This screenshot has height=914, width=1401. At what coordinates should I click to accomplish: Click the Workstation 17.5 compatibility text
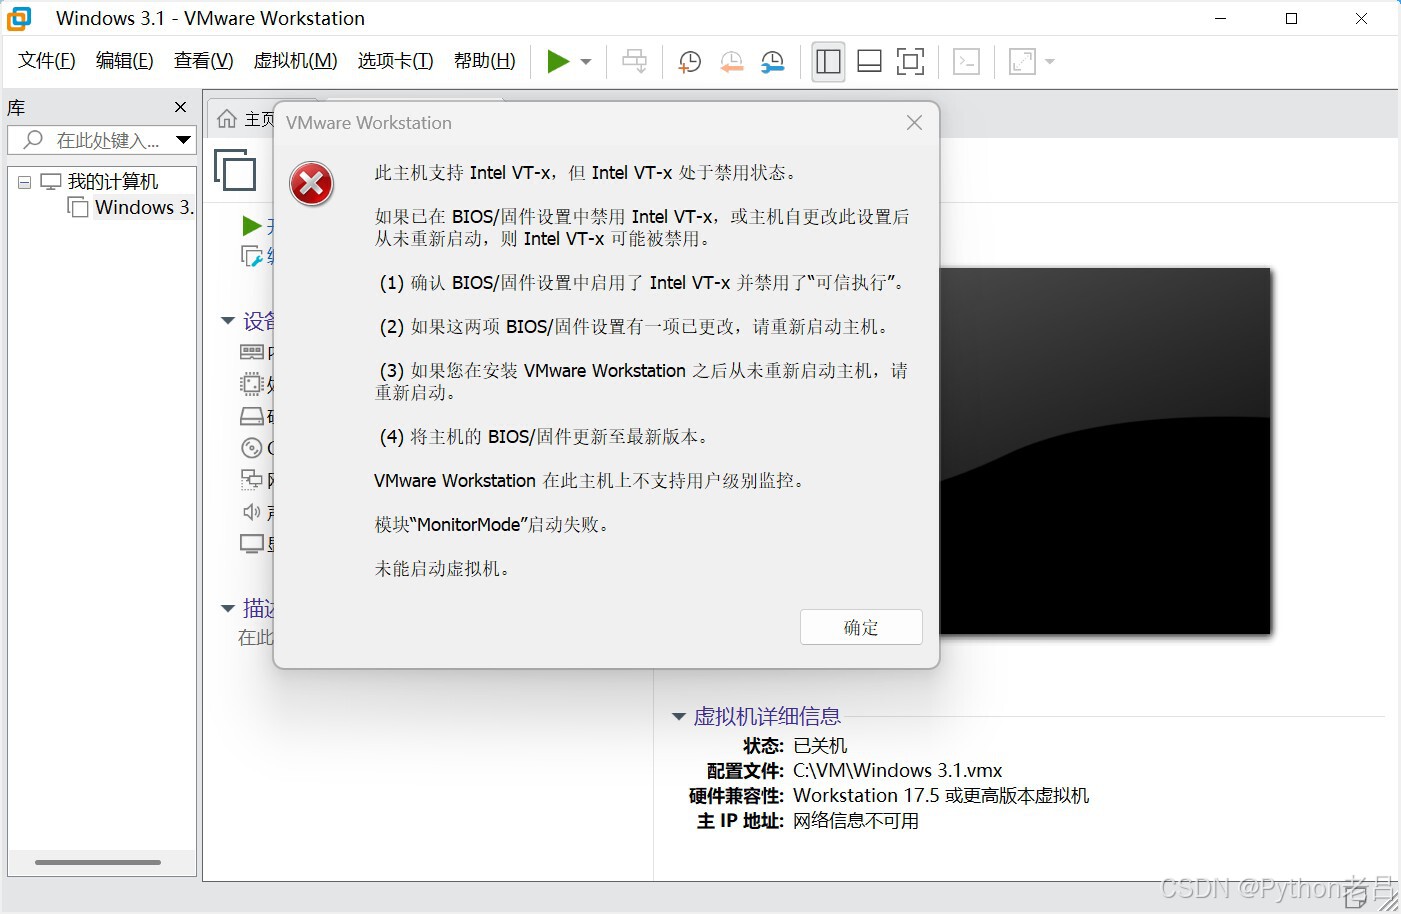pos(941,796)
